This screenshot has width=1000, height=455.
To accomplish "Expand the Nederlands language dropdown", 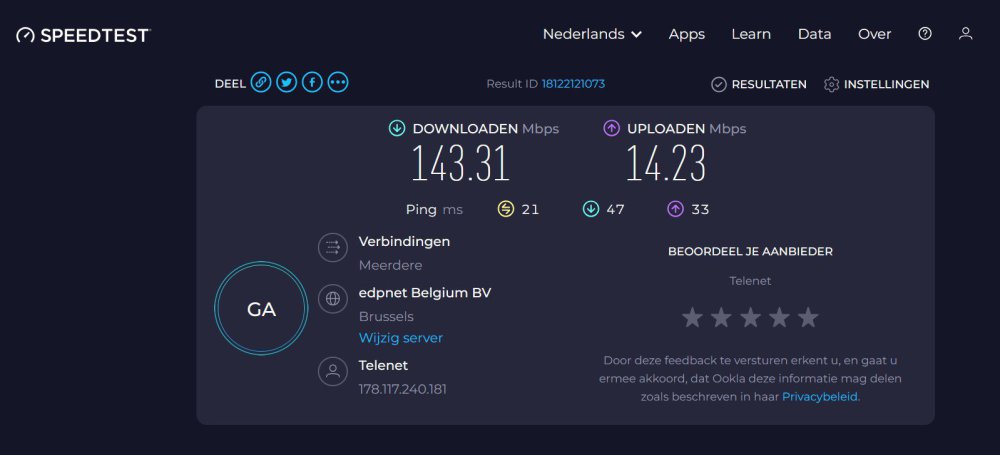I will tap(592, 34).
